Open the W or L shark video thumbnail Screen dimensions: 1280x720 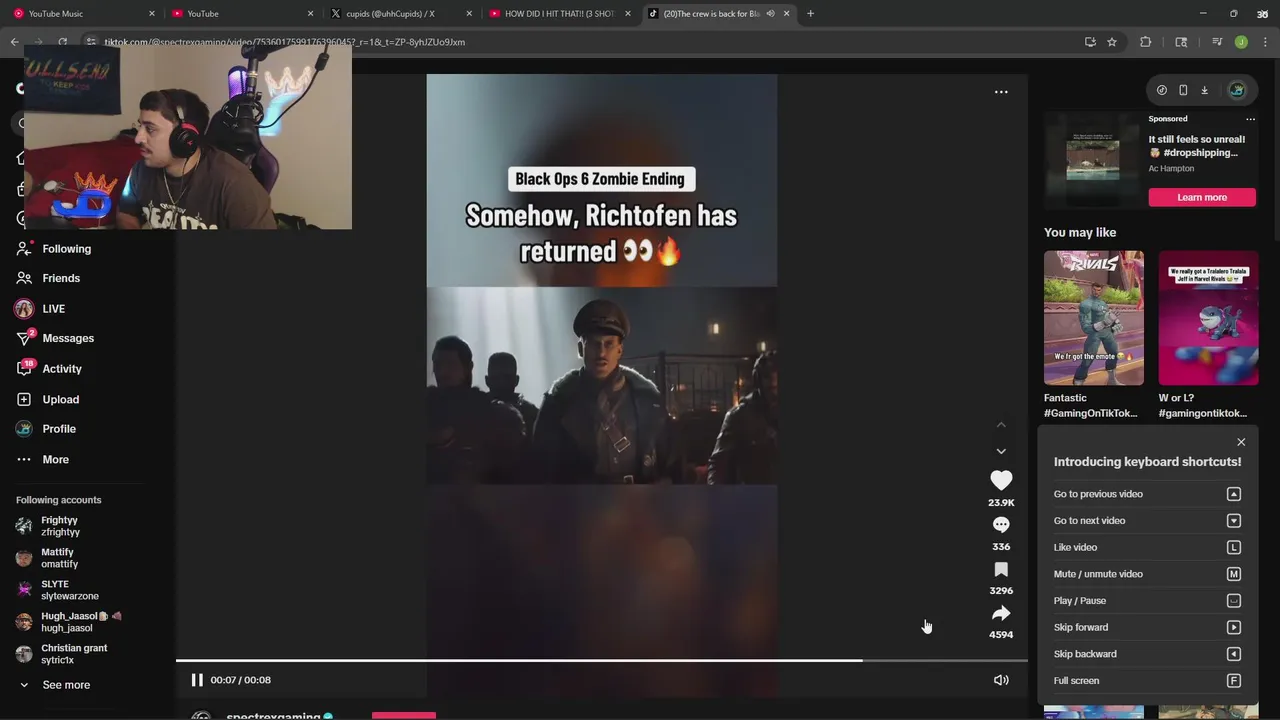1209,318
